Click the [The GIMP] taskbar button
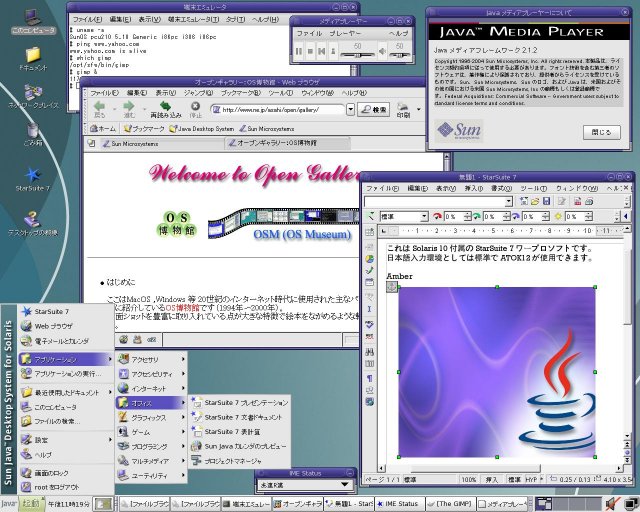The height and width of the screenshot is (512, 640). 449,504
